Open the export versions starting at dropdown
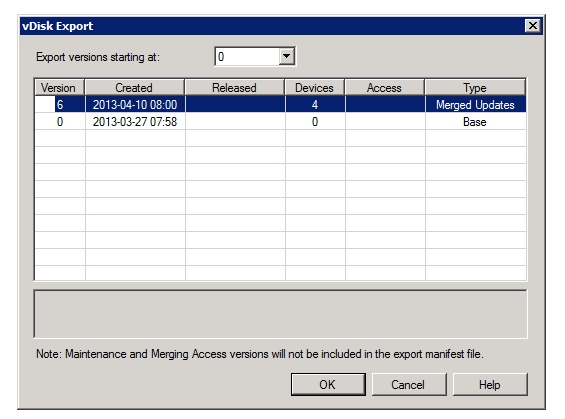565x419 pixels. tap(286, 57)
